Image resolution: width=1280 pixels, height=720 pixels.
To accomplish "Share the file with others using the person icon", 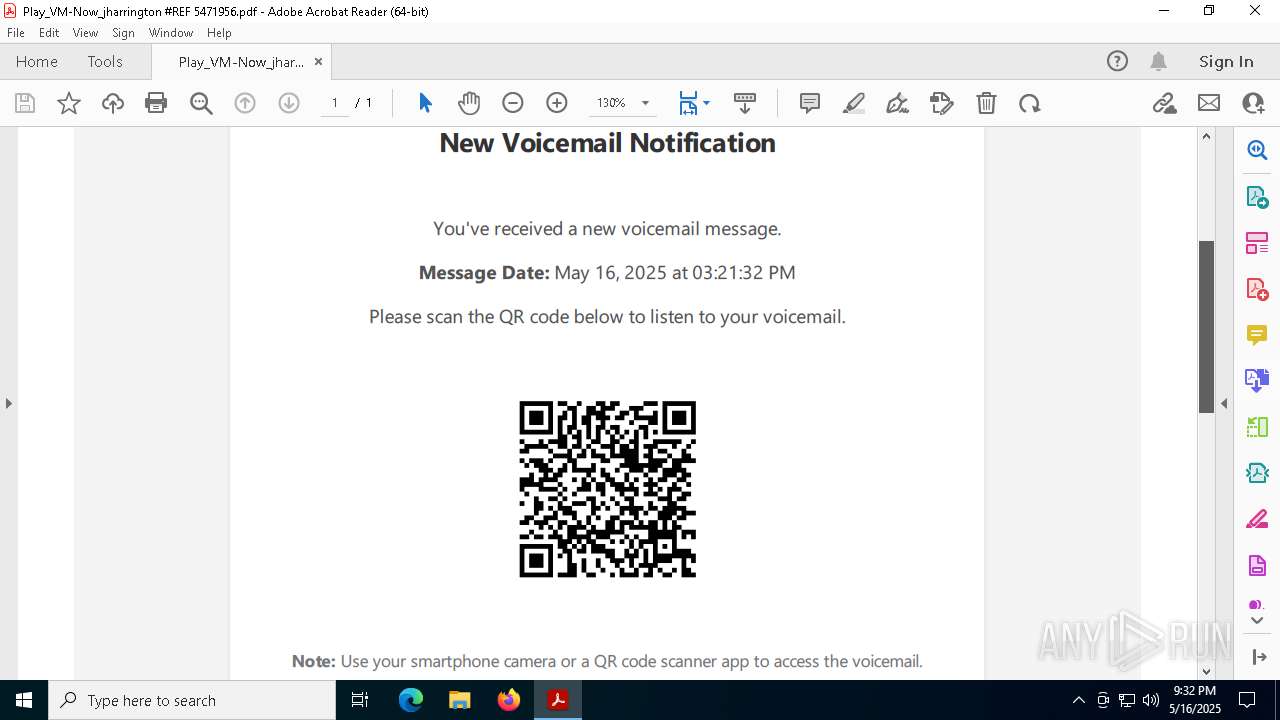I will click(1253, 103).
